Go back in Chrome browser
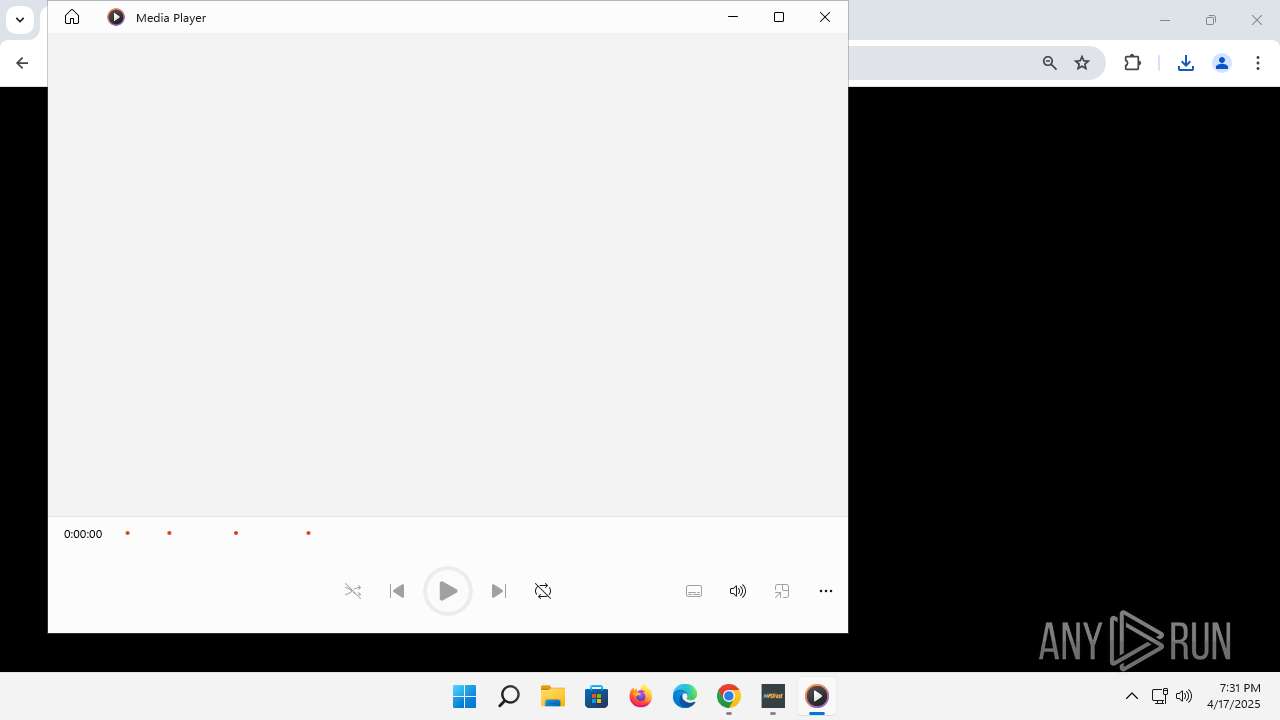1280x720 pixels. 22,63
